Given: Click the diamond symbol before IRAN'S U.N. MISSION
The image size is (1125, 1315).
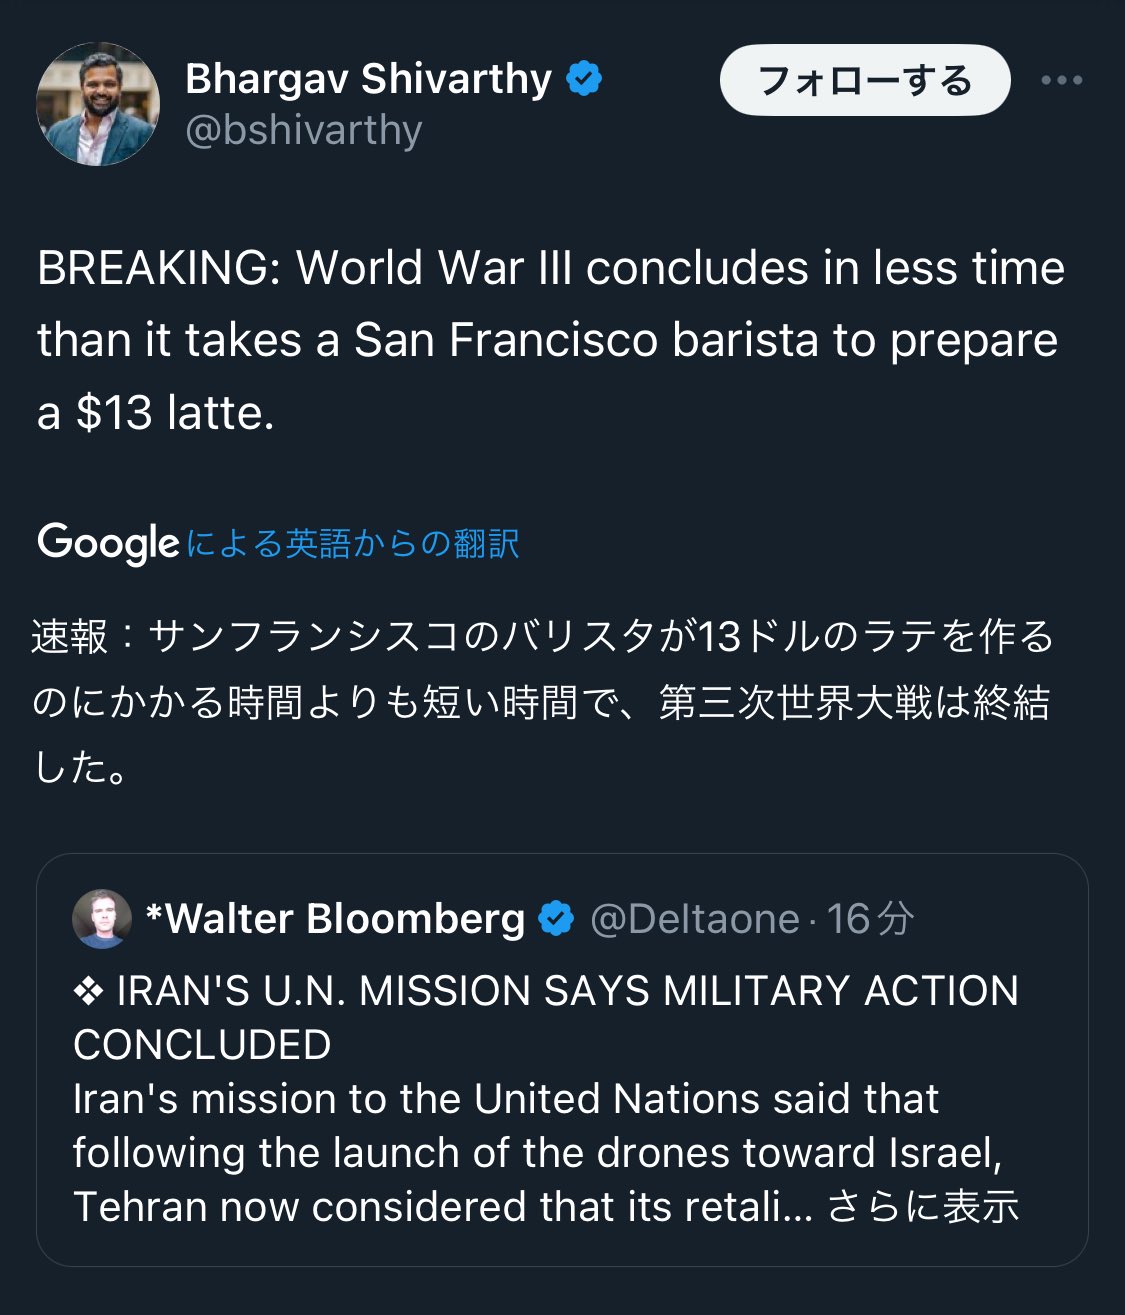Looking at the screenshot, I should [x=90, y=991].
